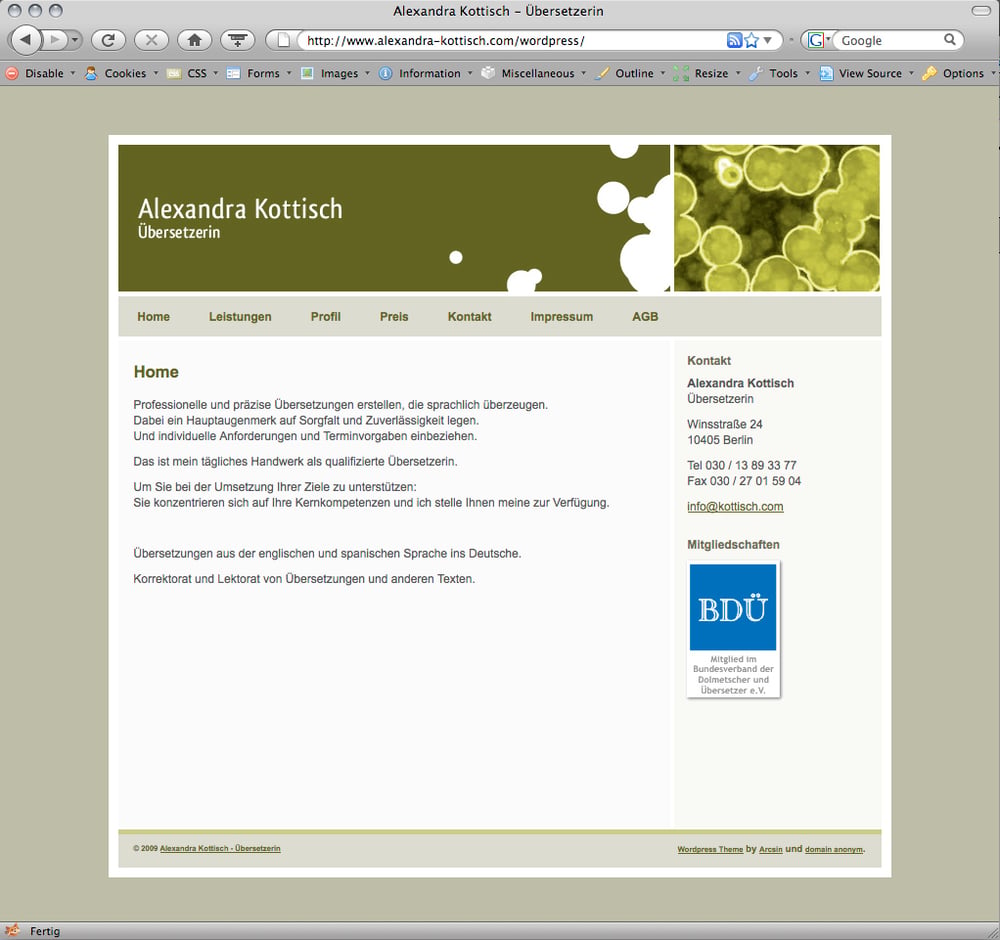Viewport: 1000px width, 940px height.
Task: Click the yellow cell header photo
Action: [777, 218]
